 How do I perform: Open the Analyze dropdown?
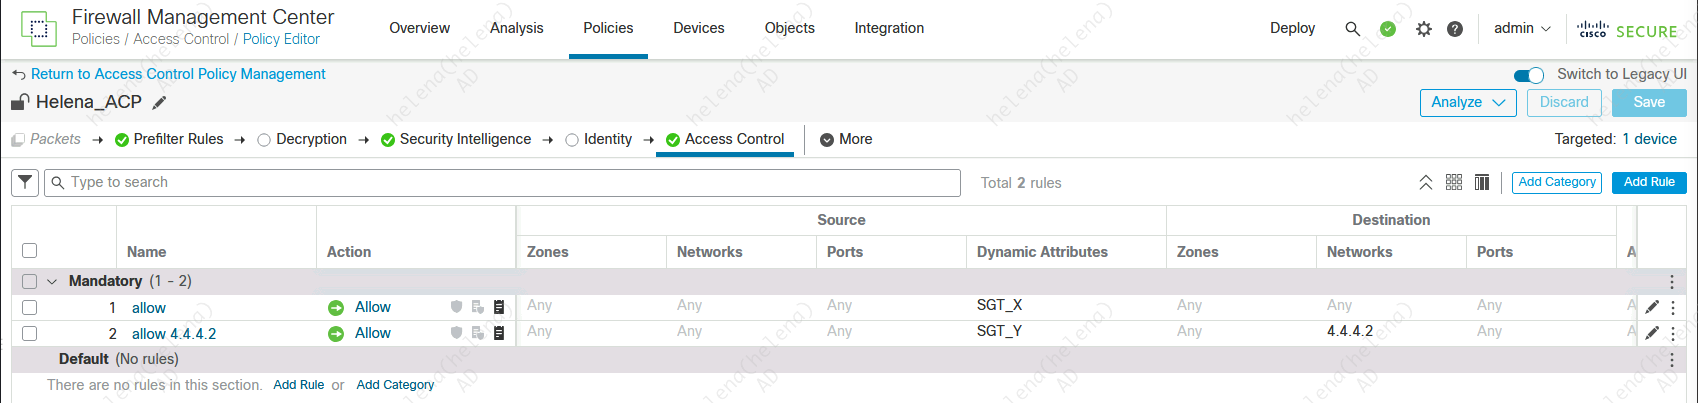pos(1467,103)
